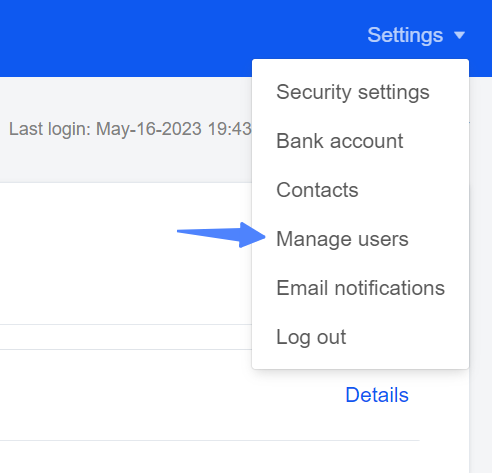This screenshot has width=492, height=473.
Task: Click the 19:43 login time
Action: pyautogui.click(x=229, y=129)
